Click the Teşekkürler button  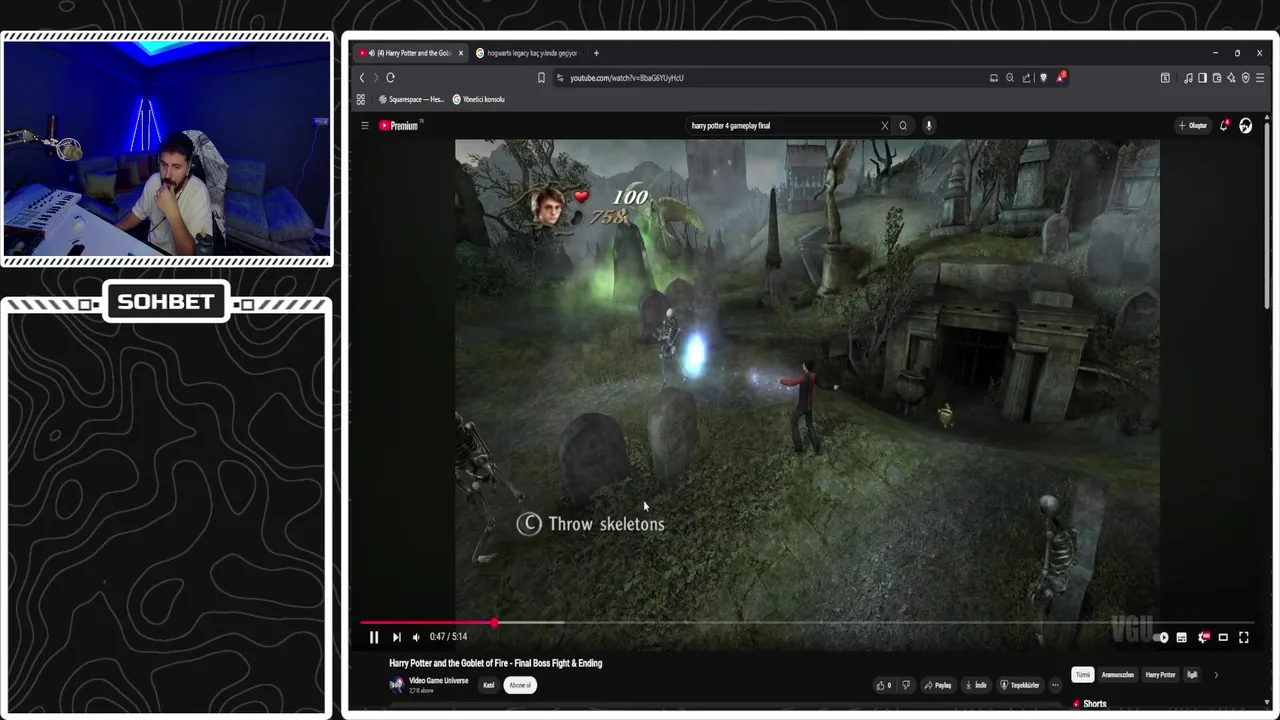tap(1020, 685)
